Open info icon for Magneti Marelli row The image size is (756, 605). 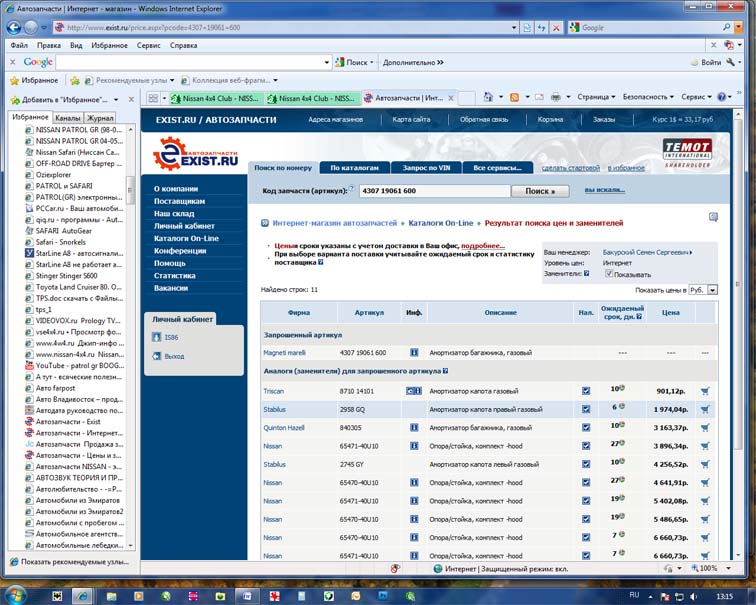click(414, 352)
